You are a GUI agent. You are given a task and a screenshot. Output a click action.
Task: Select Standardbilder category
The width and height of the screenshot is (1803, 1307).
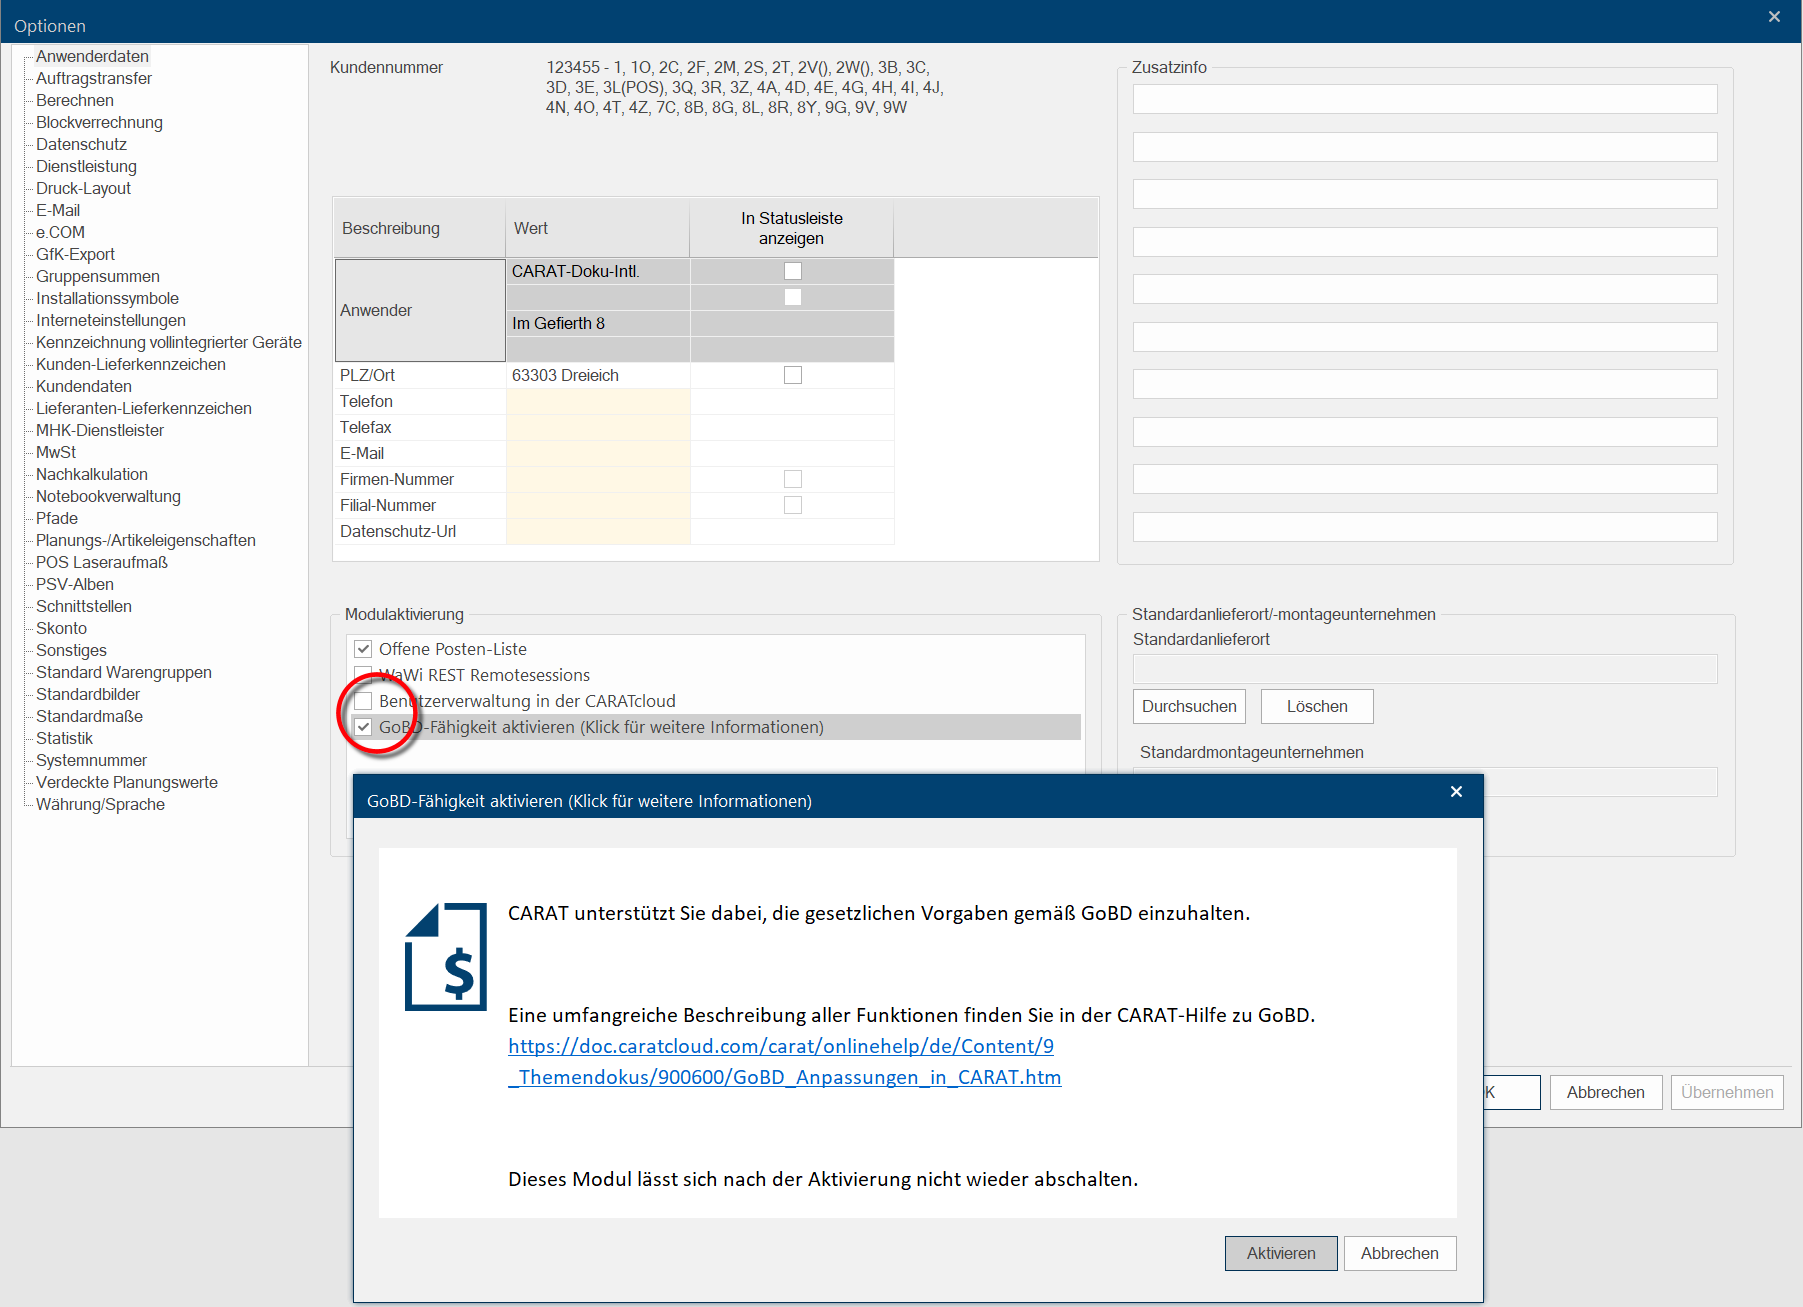coord(88,694)
